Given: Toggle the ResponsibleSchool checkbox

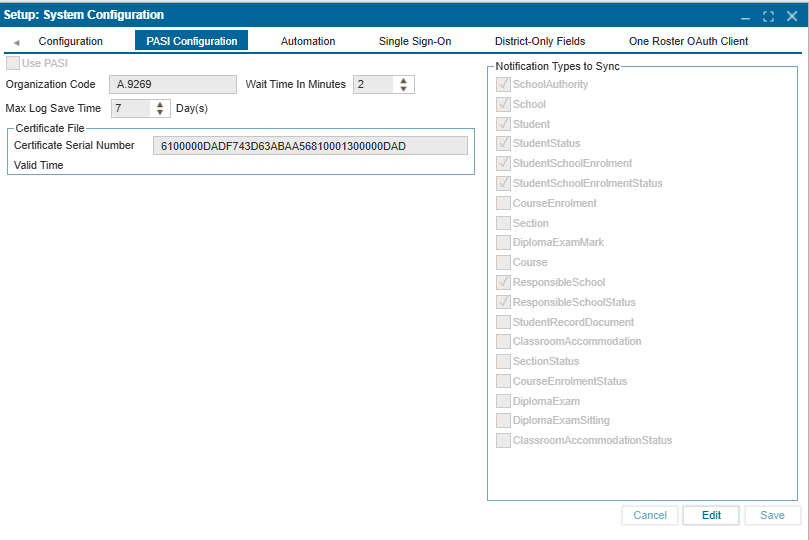Looking at the screenshot, I should (x=503, y=282).
